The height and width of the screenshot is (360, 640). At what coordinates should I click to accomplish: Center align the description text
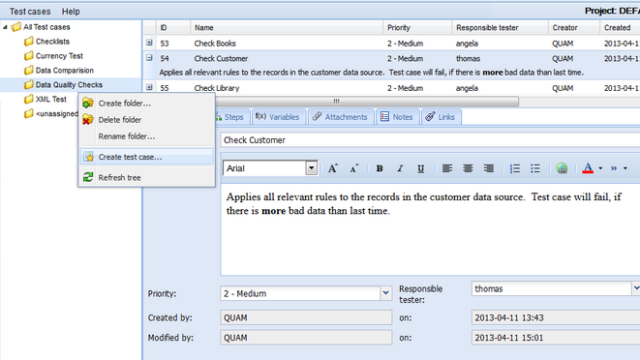(468, 168)
